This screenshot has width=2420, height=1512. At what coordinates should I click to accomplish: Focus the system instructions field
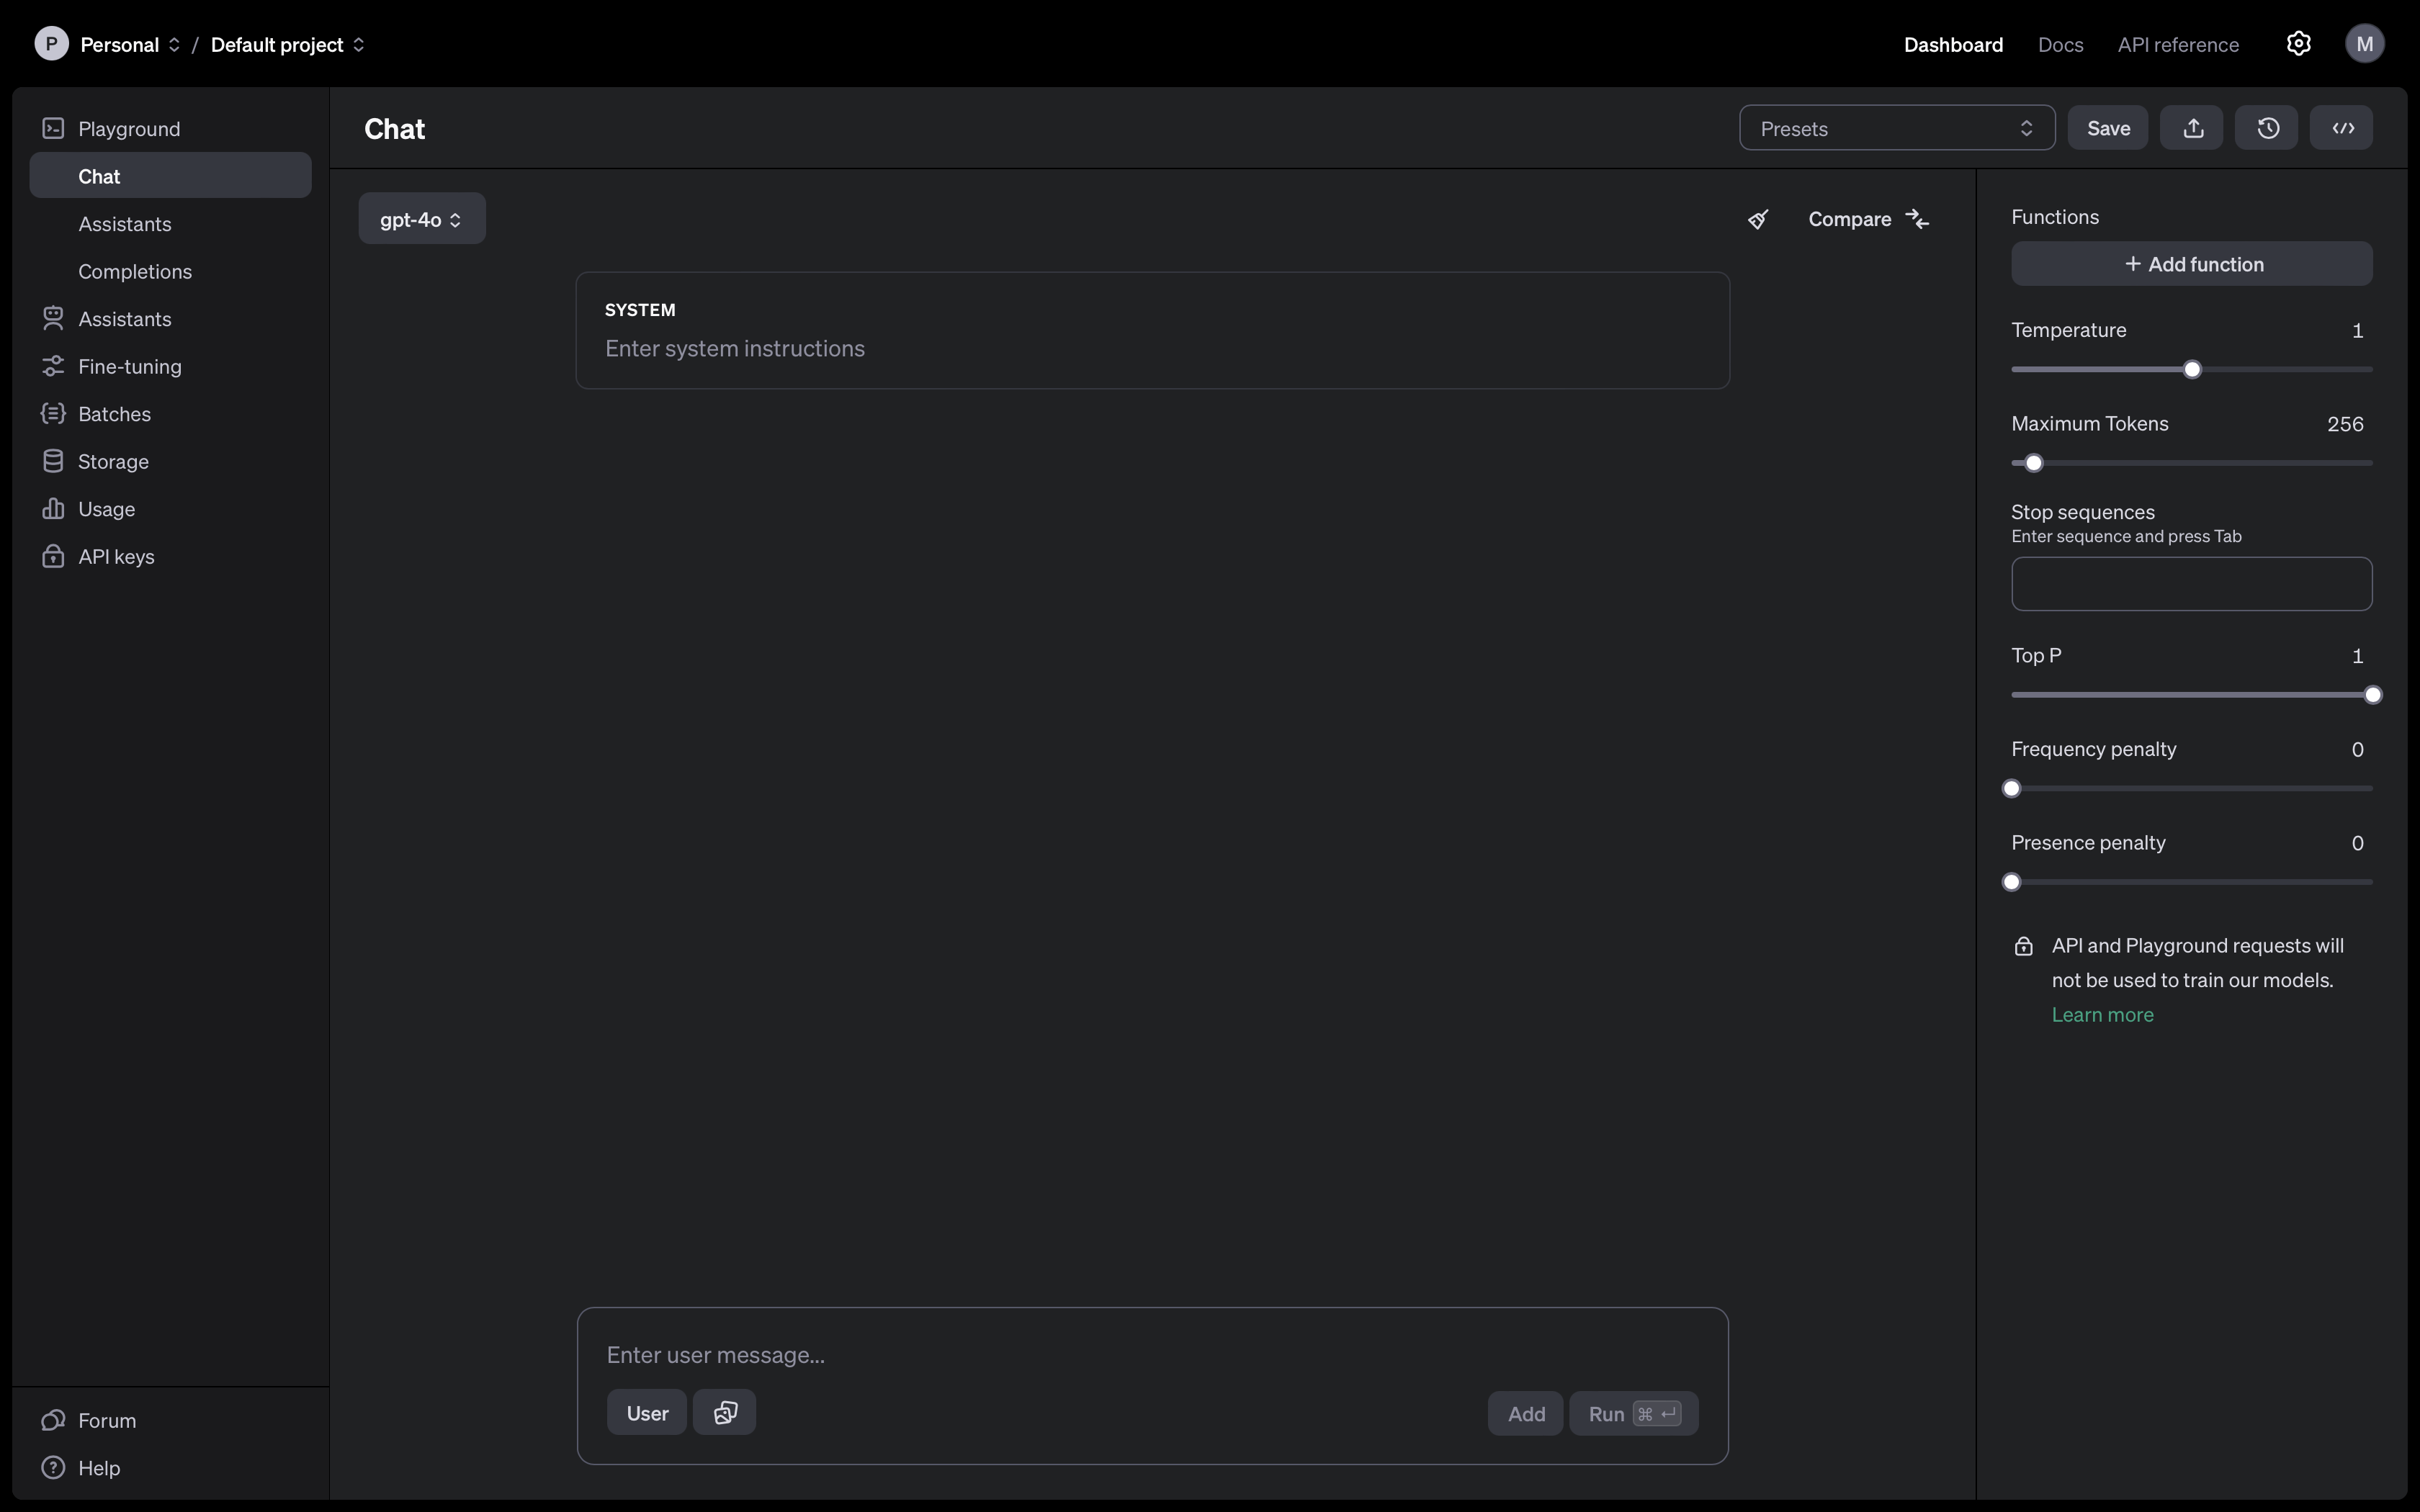[1152, 348]
